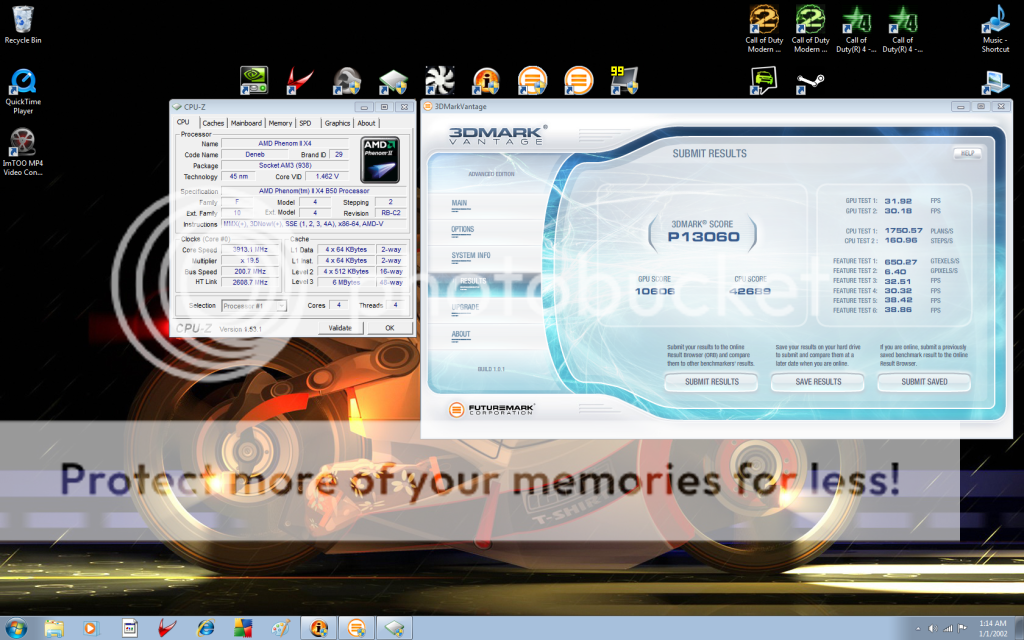1024x640 pixels.
Task: Go to MAIN in 3DMark Vantage
Action: tap(459, 203)
